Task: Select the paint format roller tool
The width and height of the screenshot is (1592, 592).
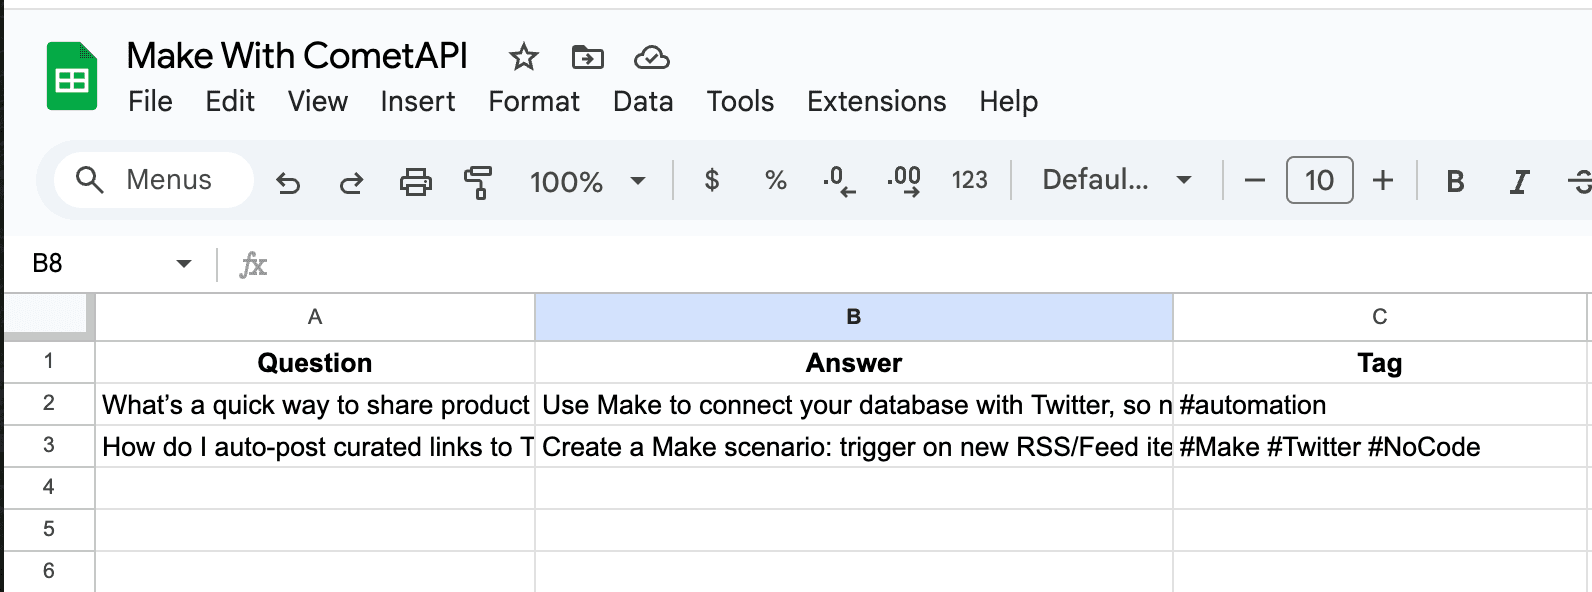Action: [478, 181]
